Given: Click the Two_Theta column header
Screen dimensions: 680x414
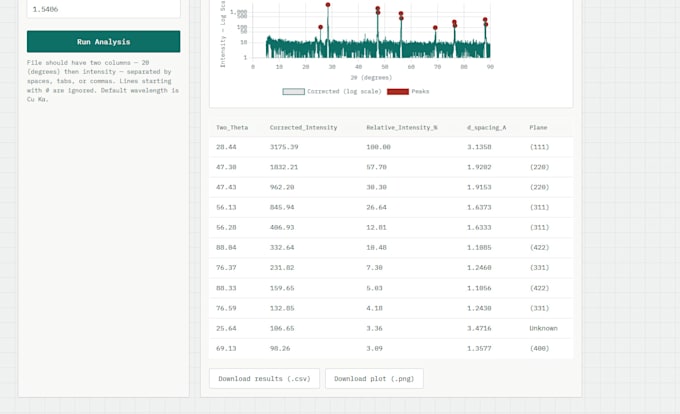Looking at the screenshot, I should [x=232, y=127].
